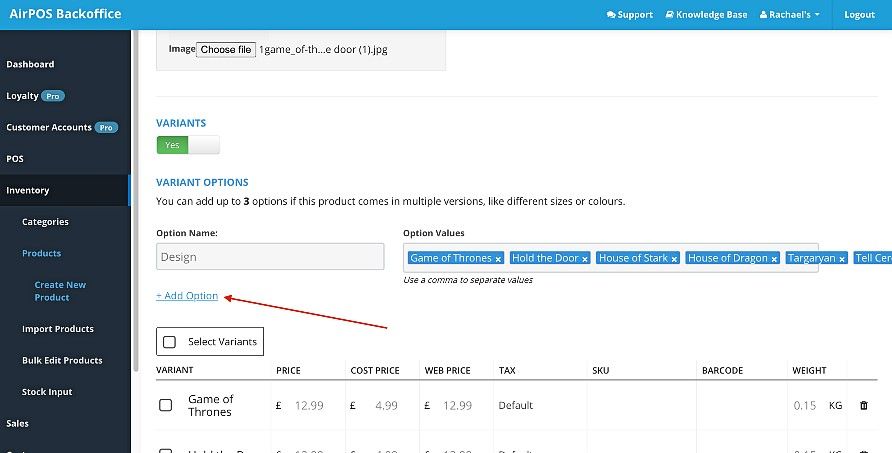Viewport: 892px width, 453px height.
Task: Click the selected file name text
Action: [323, 50]
